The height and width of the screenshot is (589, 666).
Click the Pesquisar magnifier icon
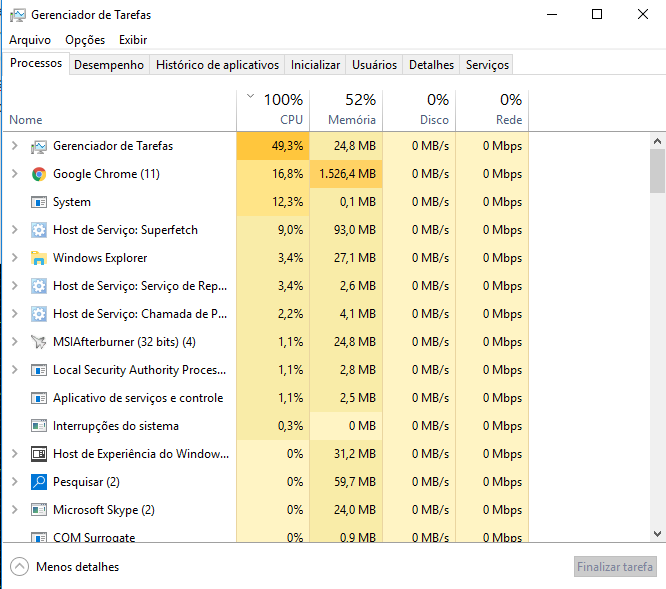pyautogui.click(x=39, y=482)
